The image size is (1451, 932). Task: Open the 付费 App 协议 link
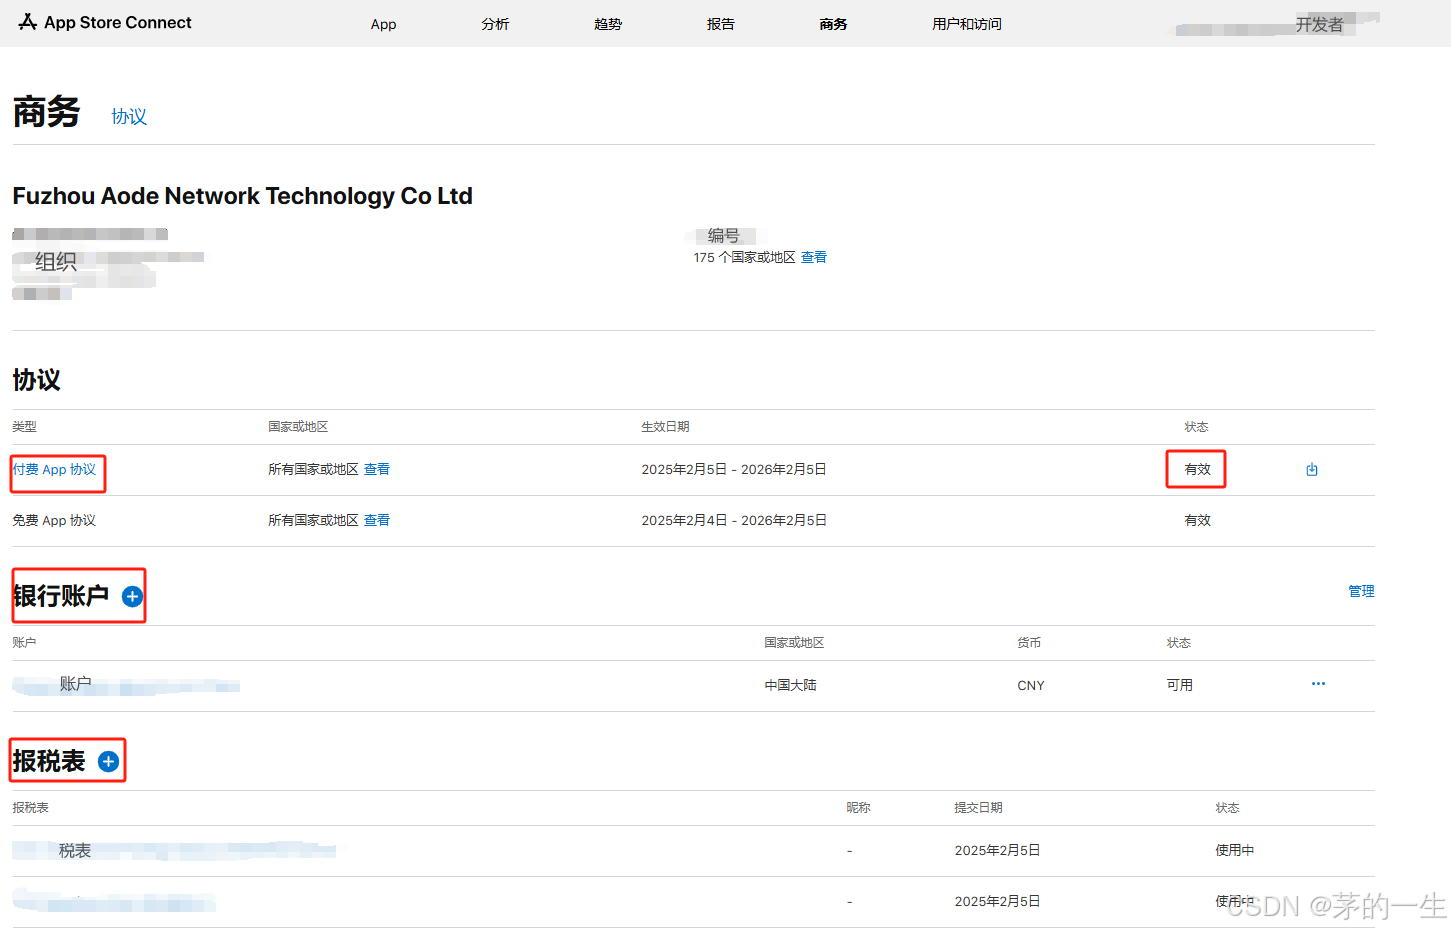click(54, 469)
